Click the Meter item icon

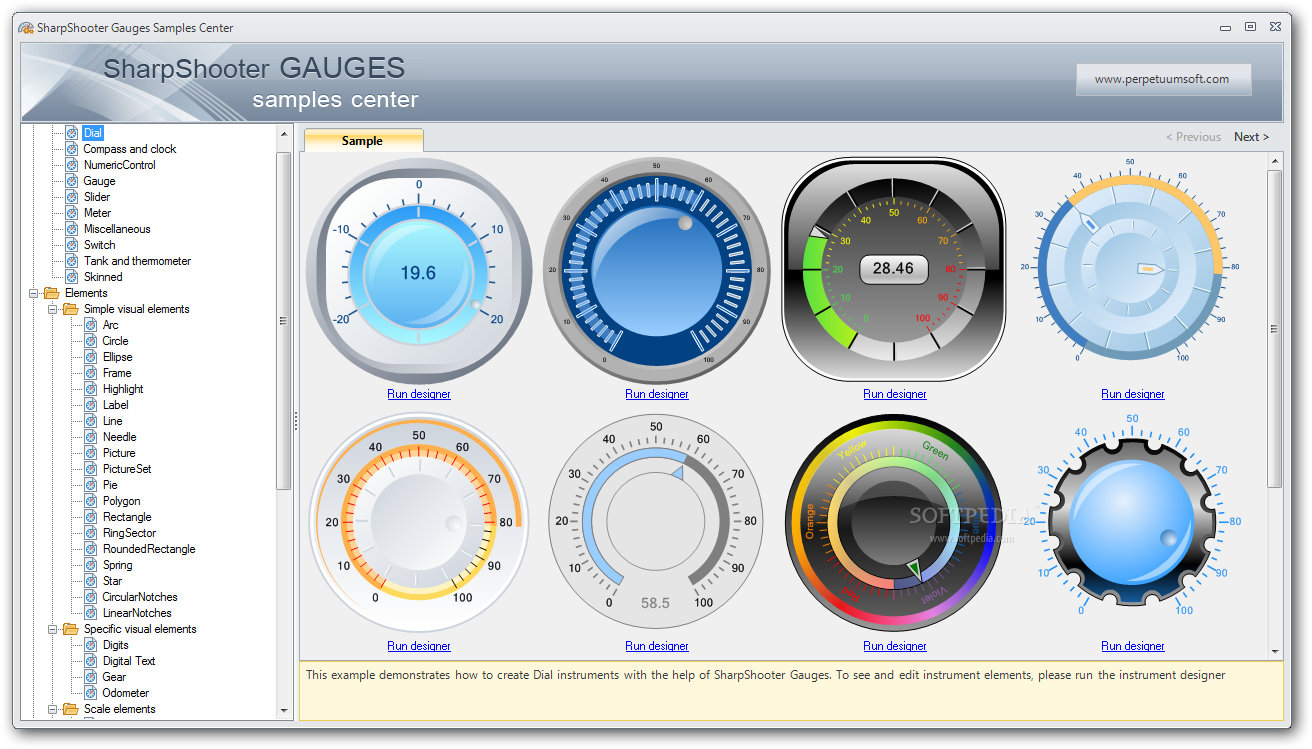72,213
